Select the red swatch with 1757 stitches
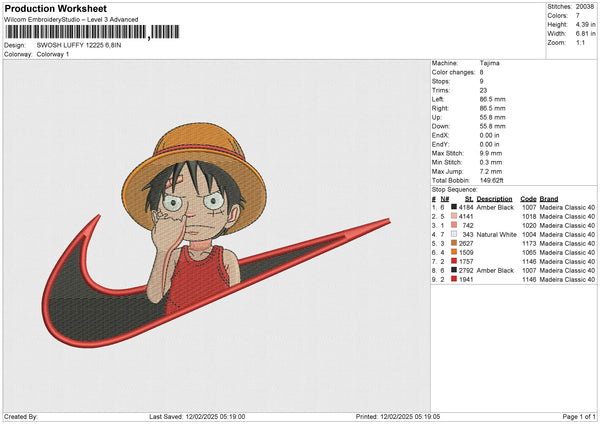The height and width of the screenshot is (424, 600). coord(454,261)
